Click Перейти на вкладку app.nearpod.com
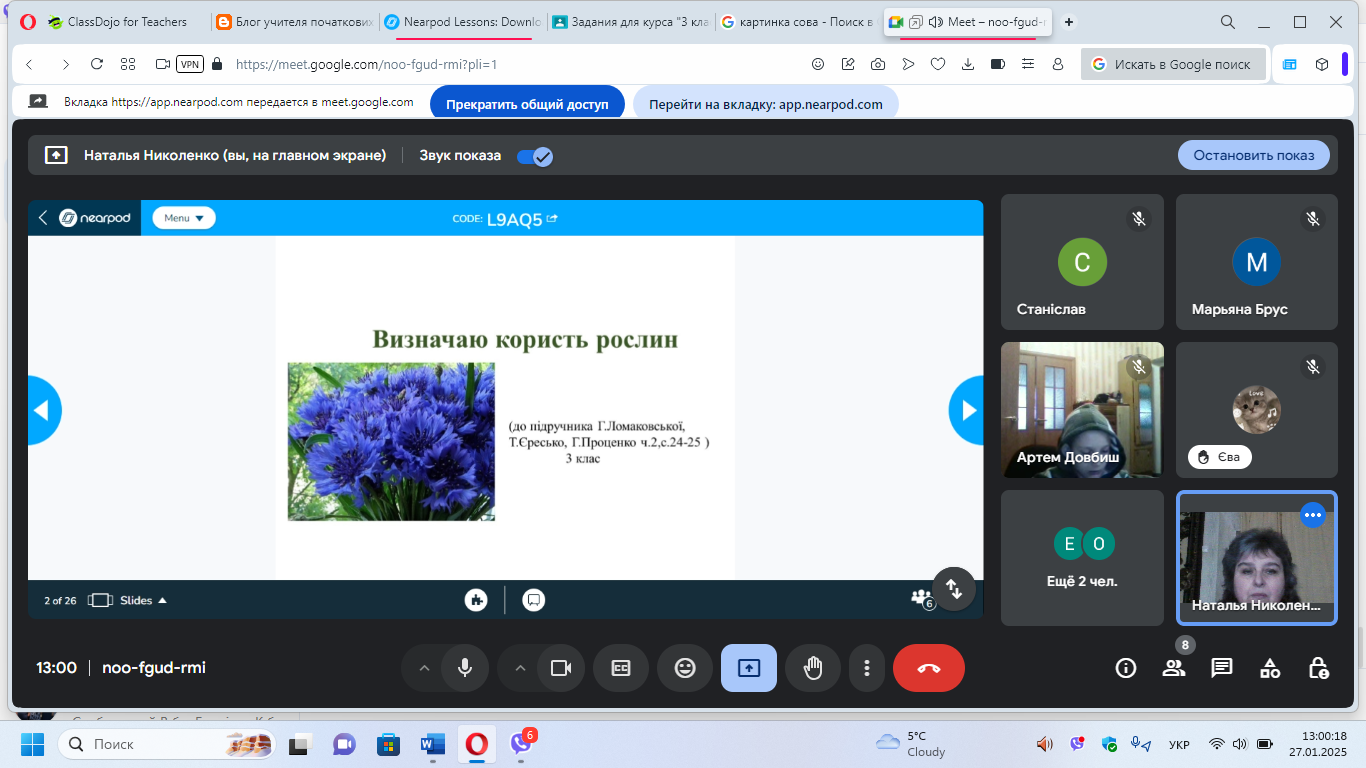 pos(766,104)
